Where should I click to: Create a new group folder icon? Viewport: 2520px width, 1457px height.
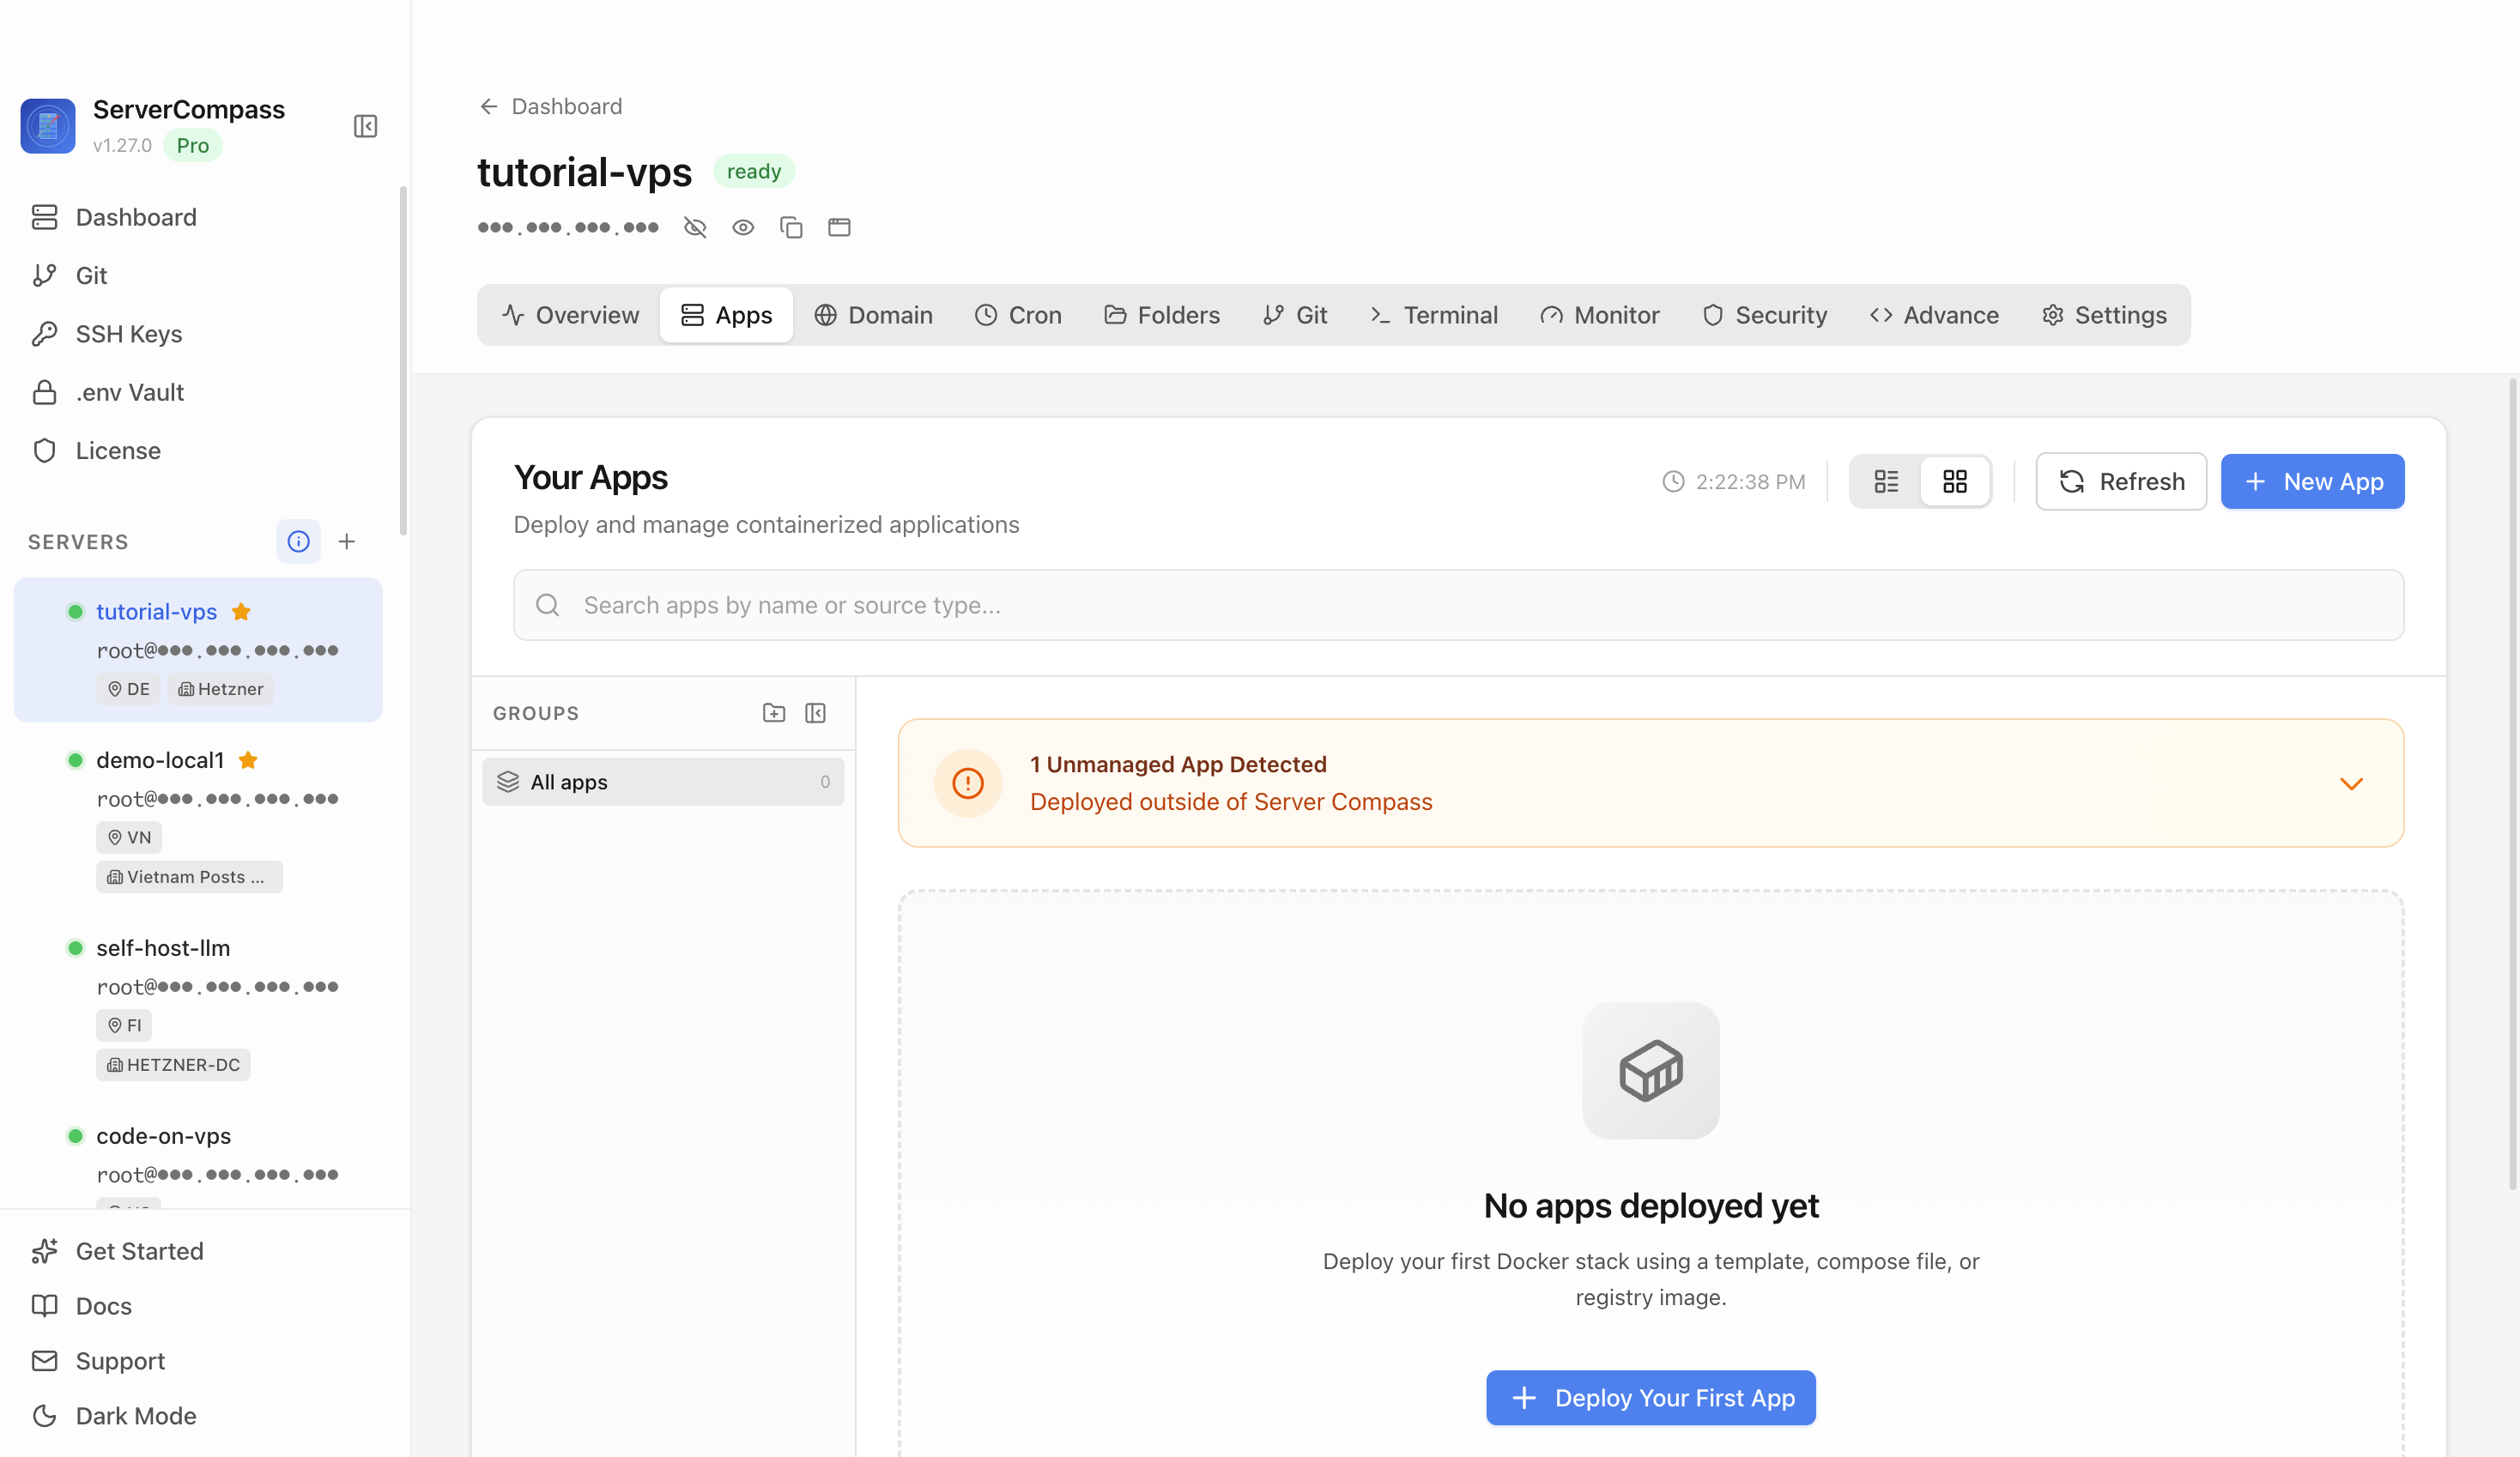pos(774,712)
